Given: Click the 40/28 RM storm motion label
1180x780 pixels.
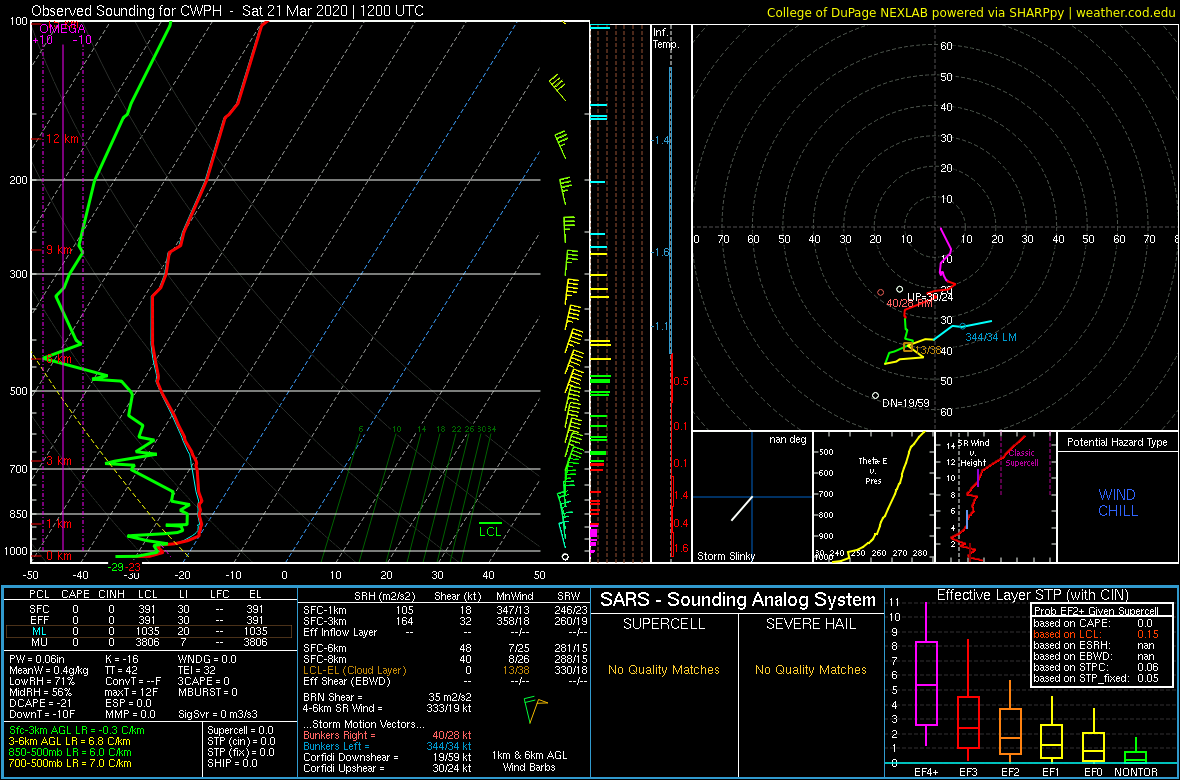Looking at the screenshot, I should coord(911,303).
